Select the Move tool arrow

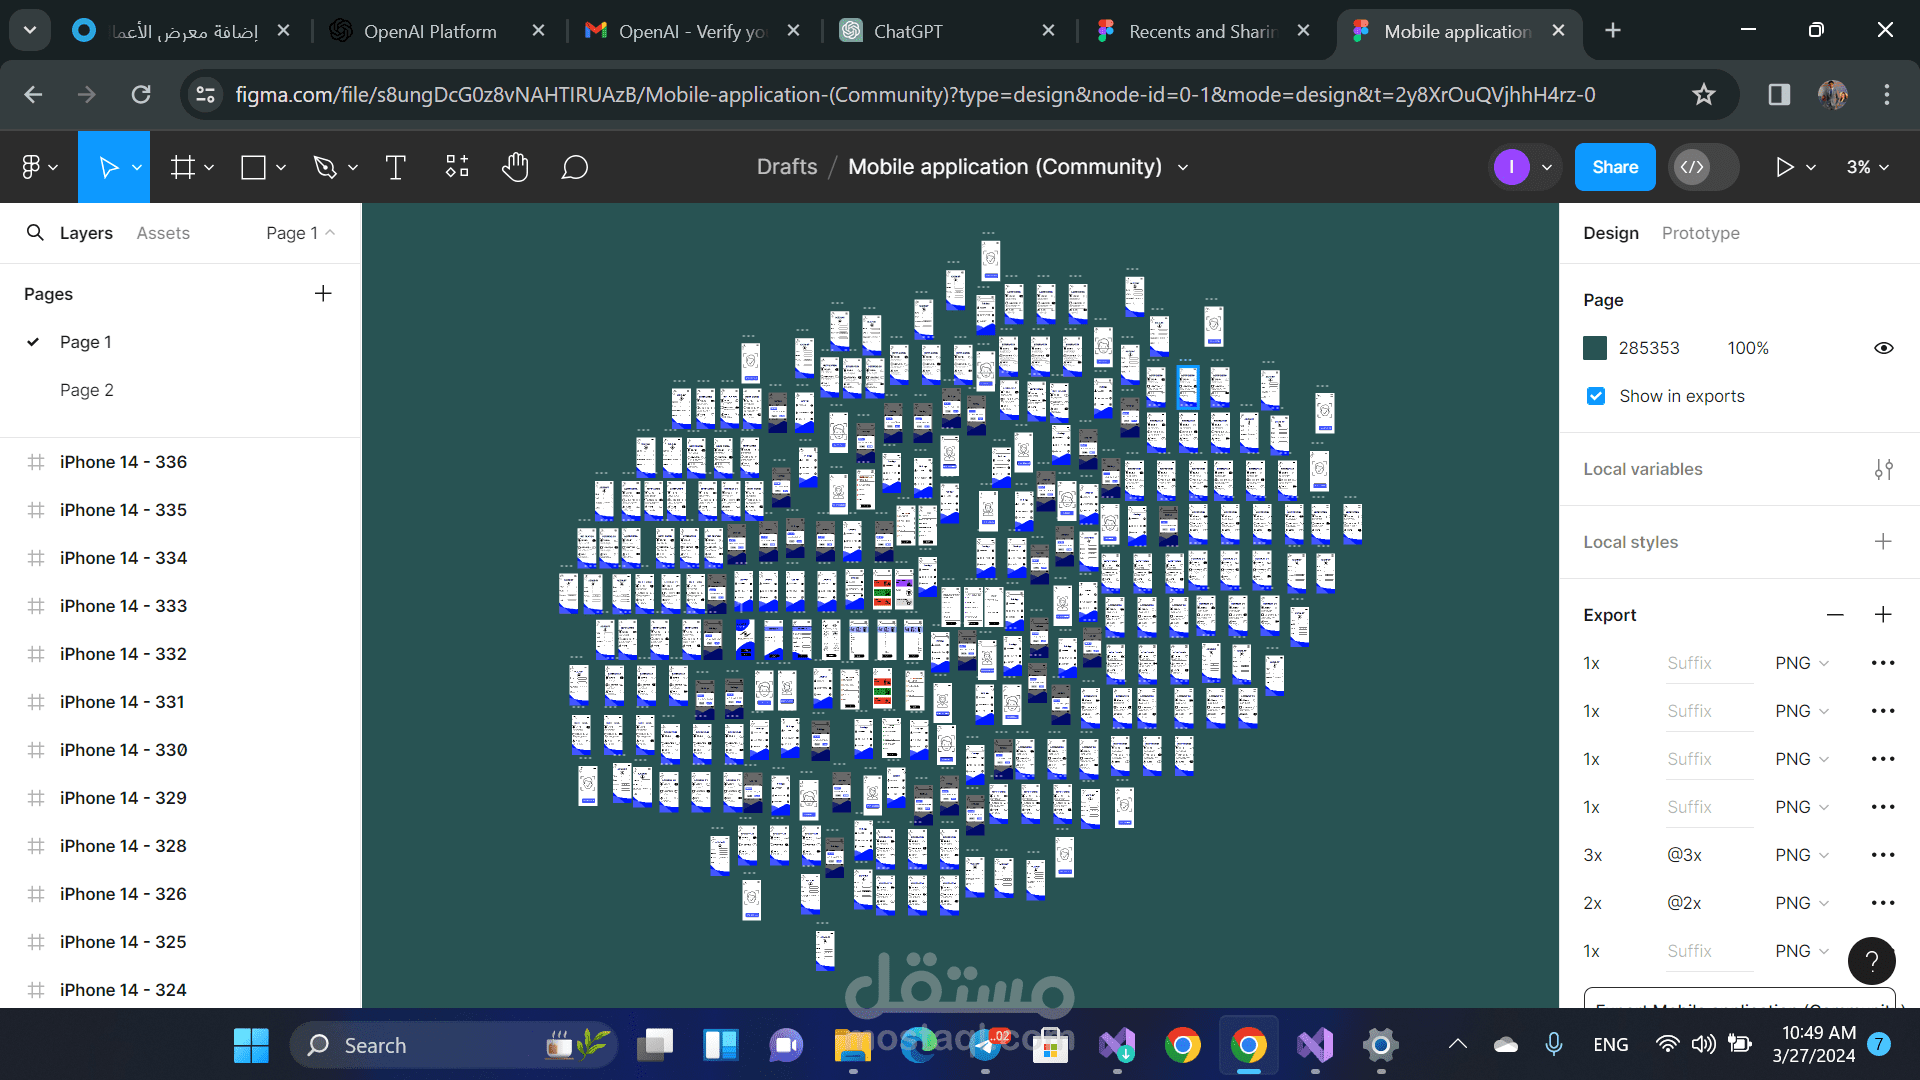coord(108,167)
